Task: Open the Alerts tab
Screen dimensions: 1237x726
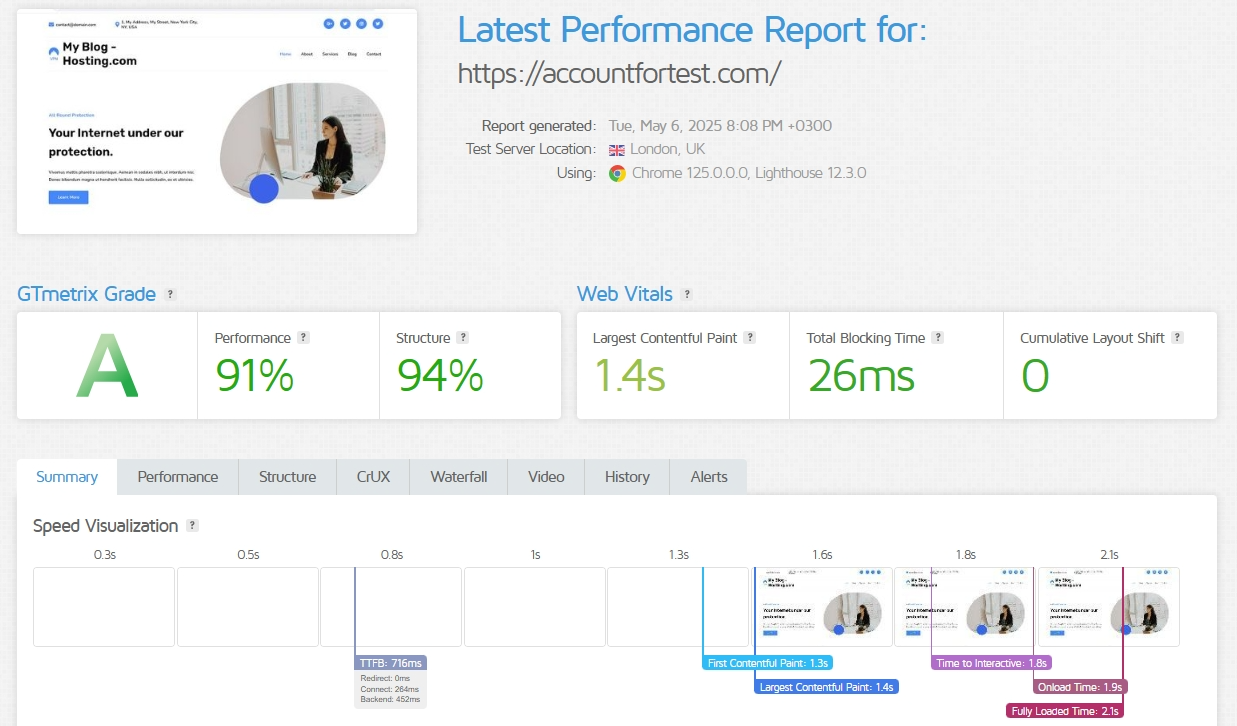Action: pyautogui.click(x=709, y=477)
